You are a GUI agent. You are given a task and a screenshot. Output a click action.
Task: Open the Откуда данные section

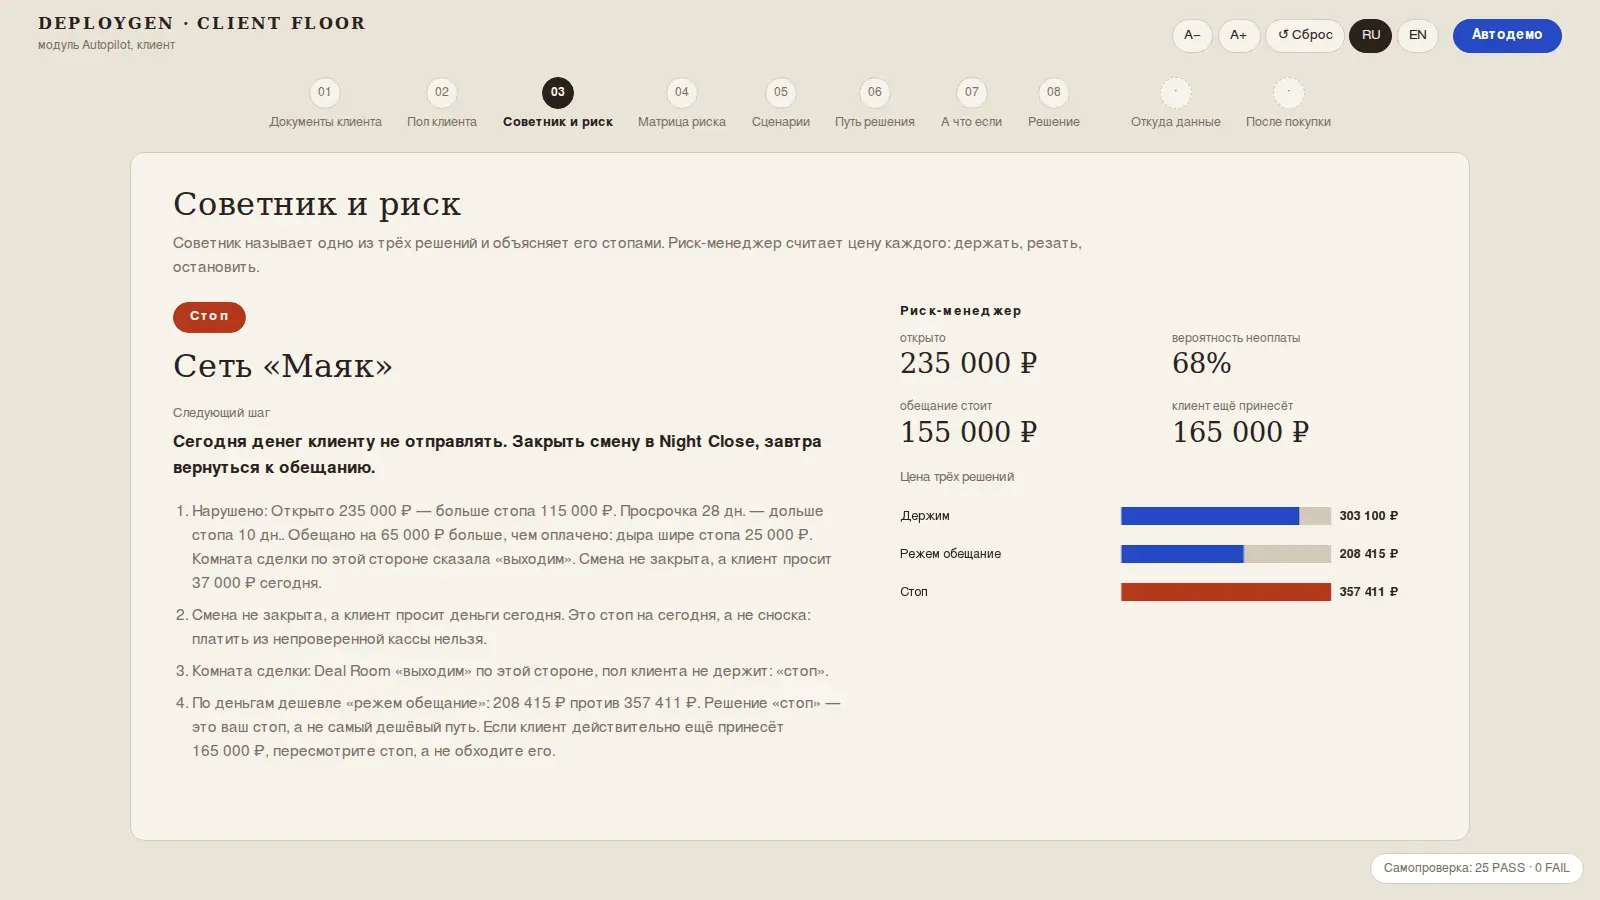click(1176, 104)
